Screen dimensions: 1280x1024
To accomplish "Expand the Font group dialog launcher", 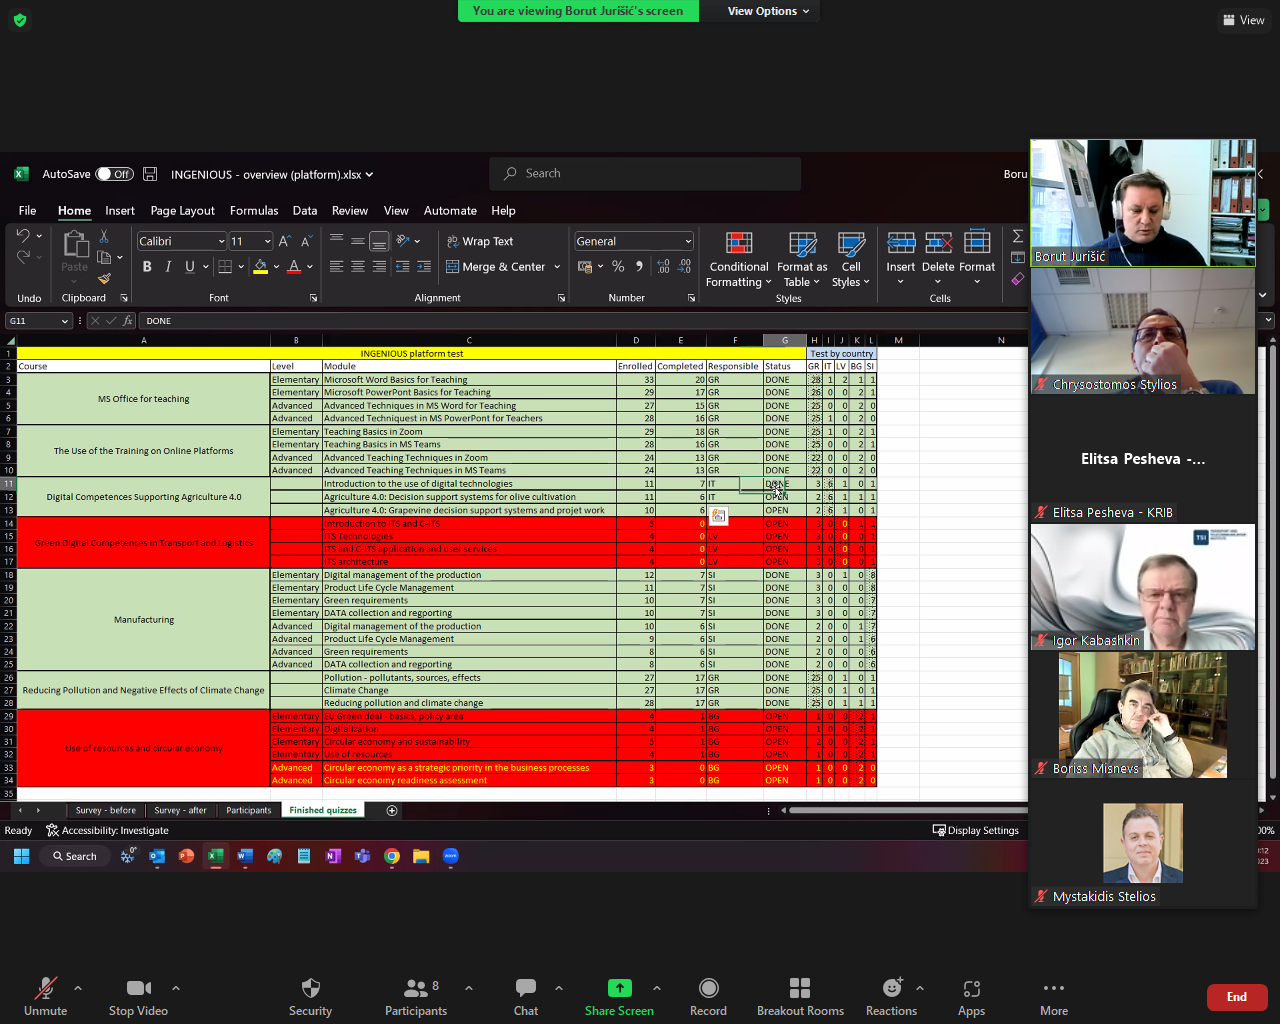I will [x=313, y=298].
